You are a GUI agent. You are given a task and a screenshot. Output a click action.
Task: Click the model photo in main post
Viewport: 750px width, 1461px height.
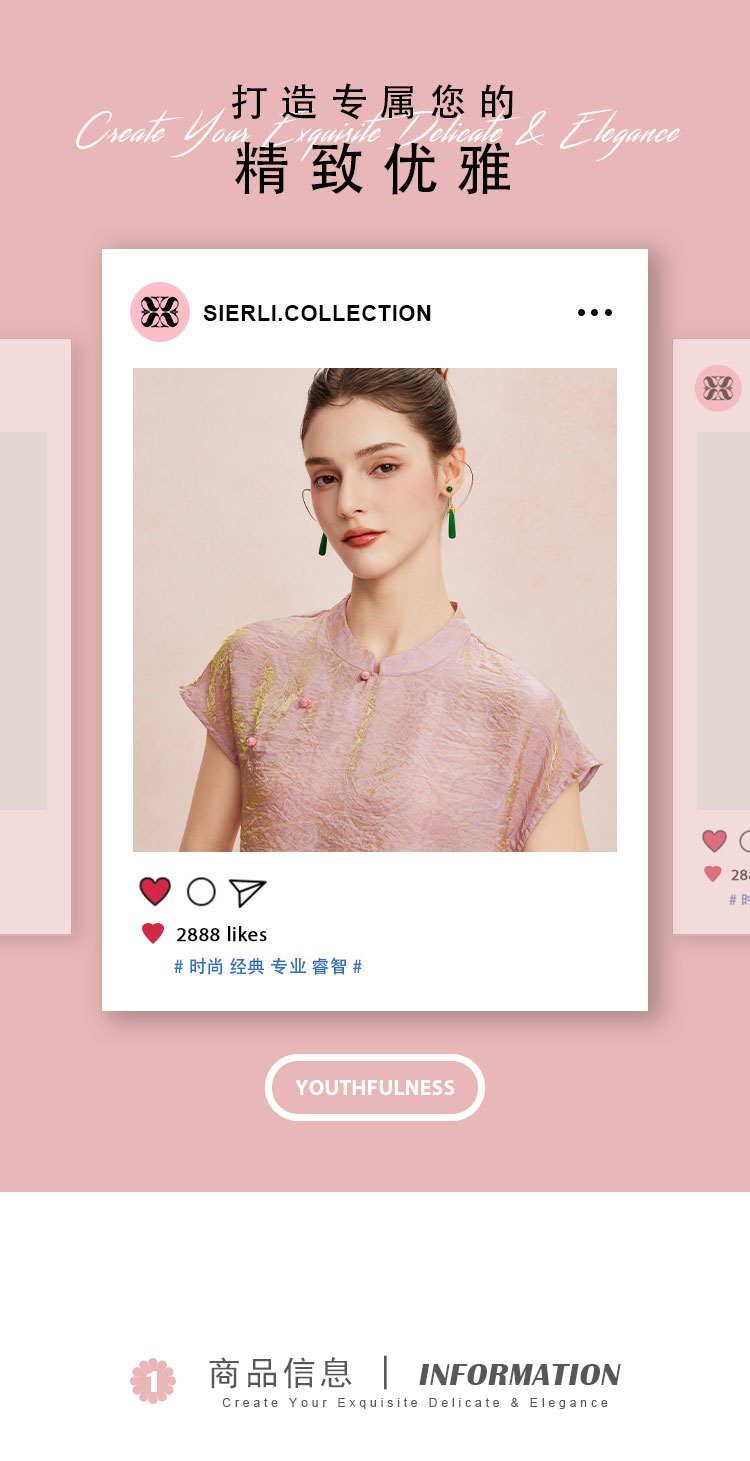[x=375, y=610]
